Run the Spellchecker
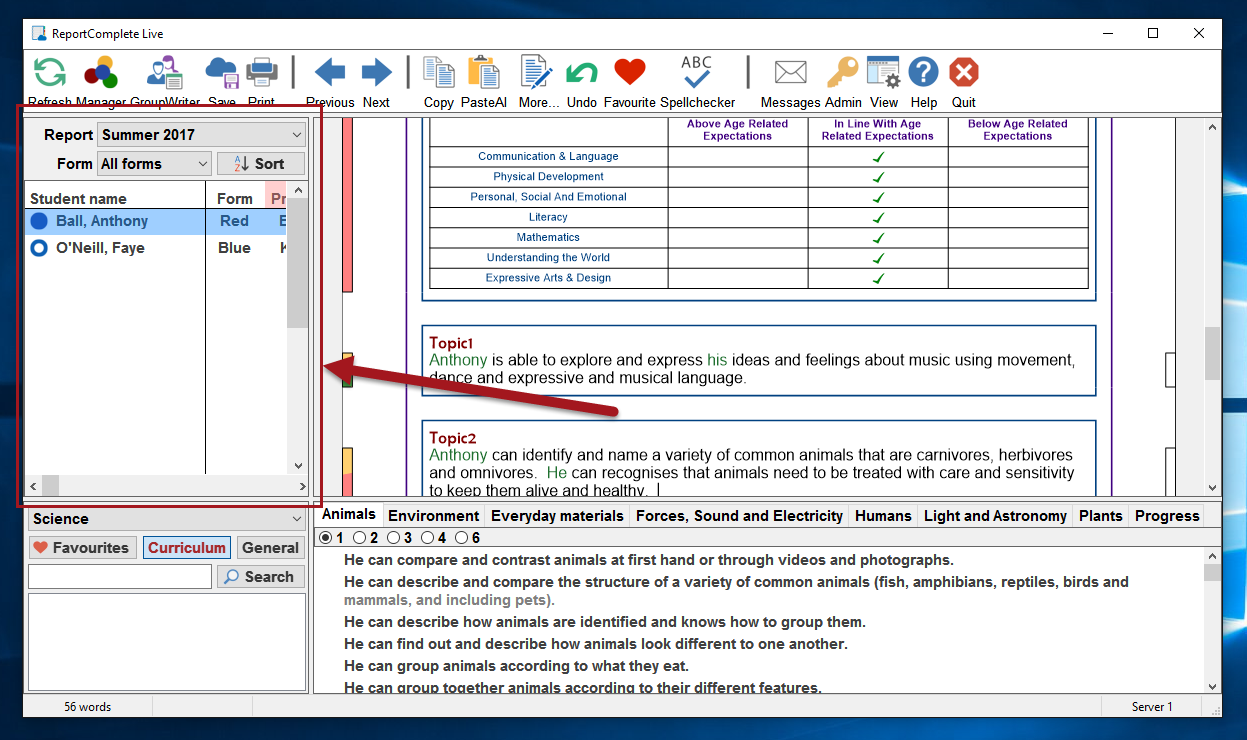Image resolution: width=1247 pixels, height=740 pixels. point(696,72)
